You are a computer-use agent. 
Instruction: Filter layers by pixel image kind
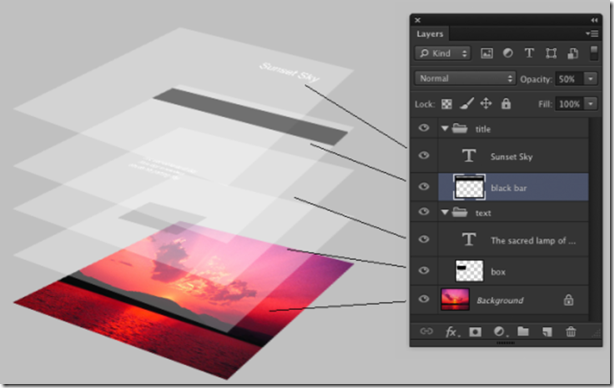pyautogui.click(x=487, y=53)
